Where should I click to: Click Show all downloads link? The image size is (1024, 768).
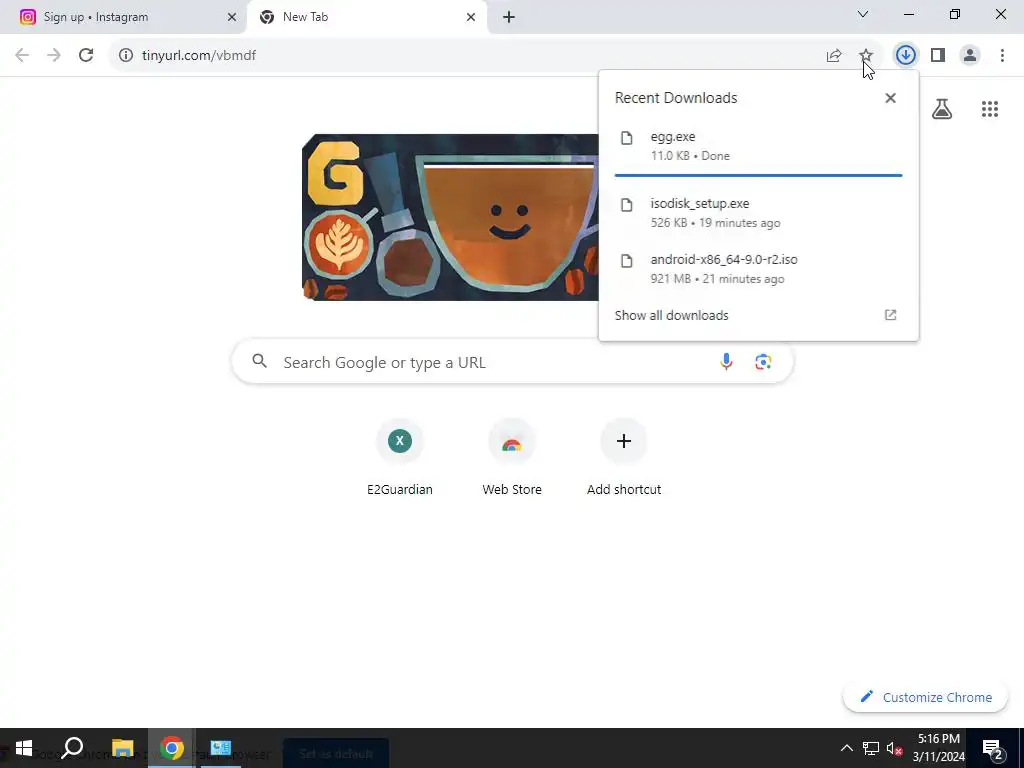[671, 315]
